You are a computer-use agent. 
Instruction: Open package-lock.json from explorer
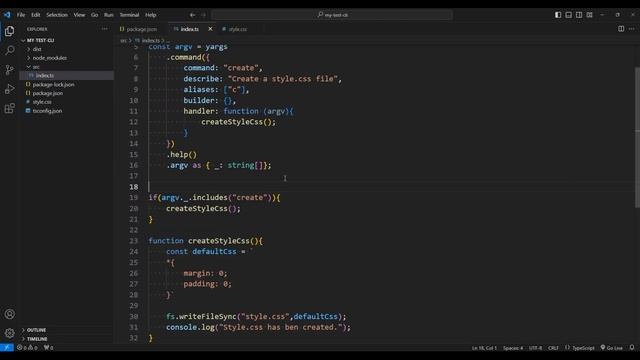53,84
